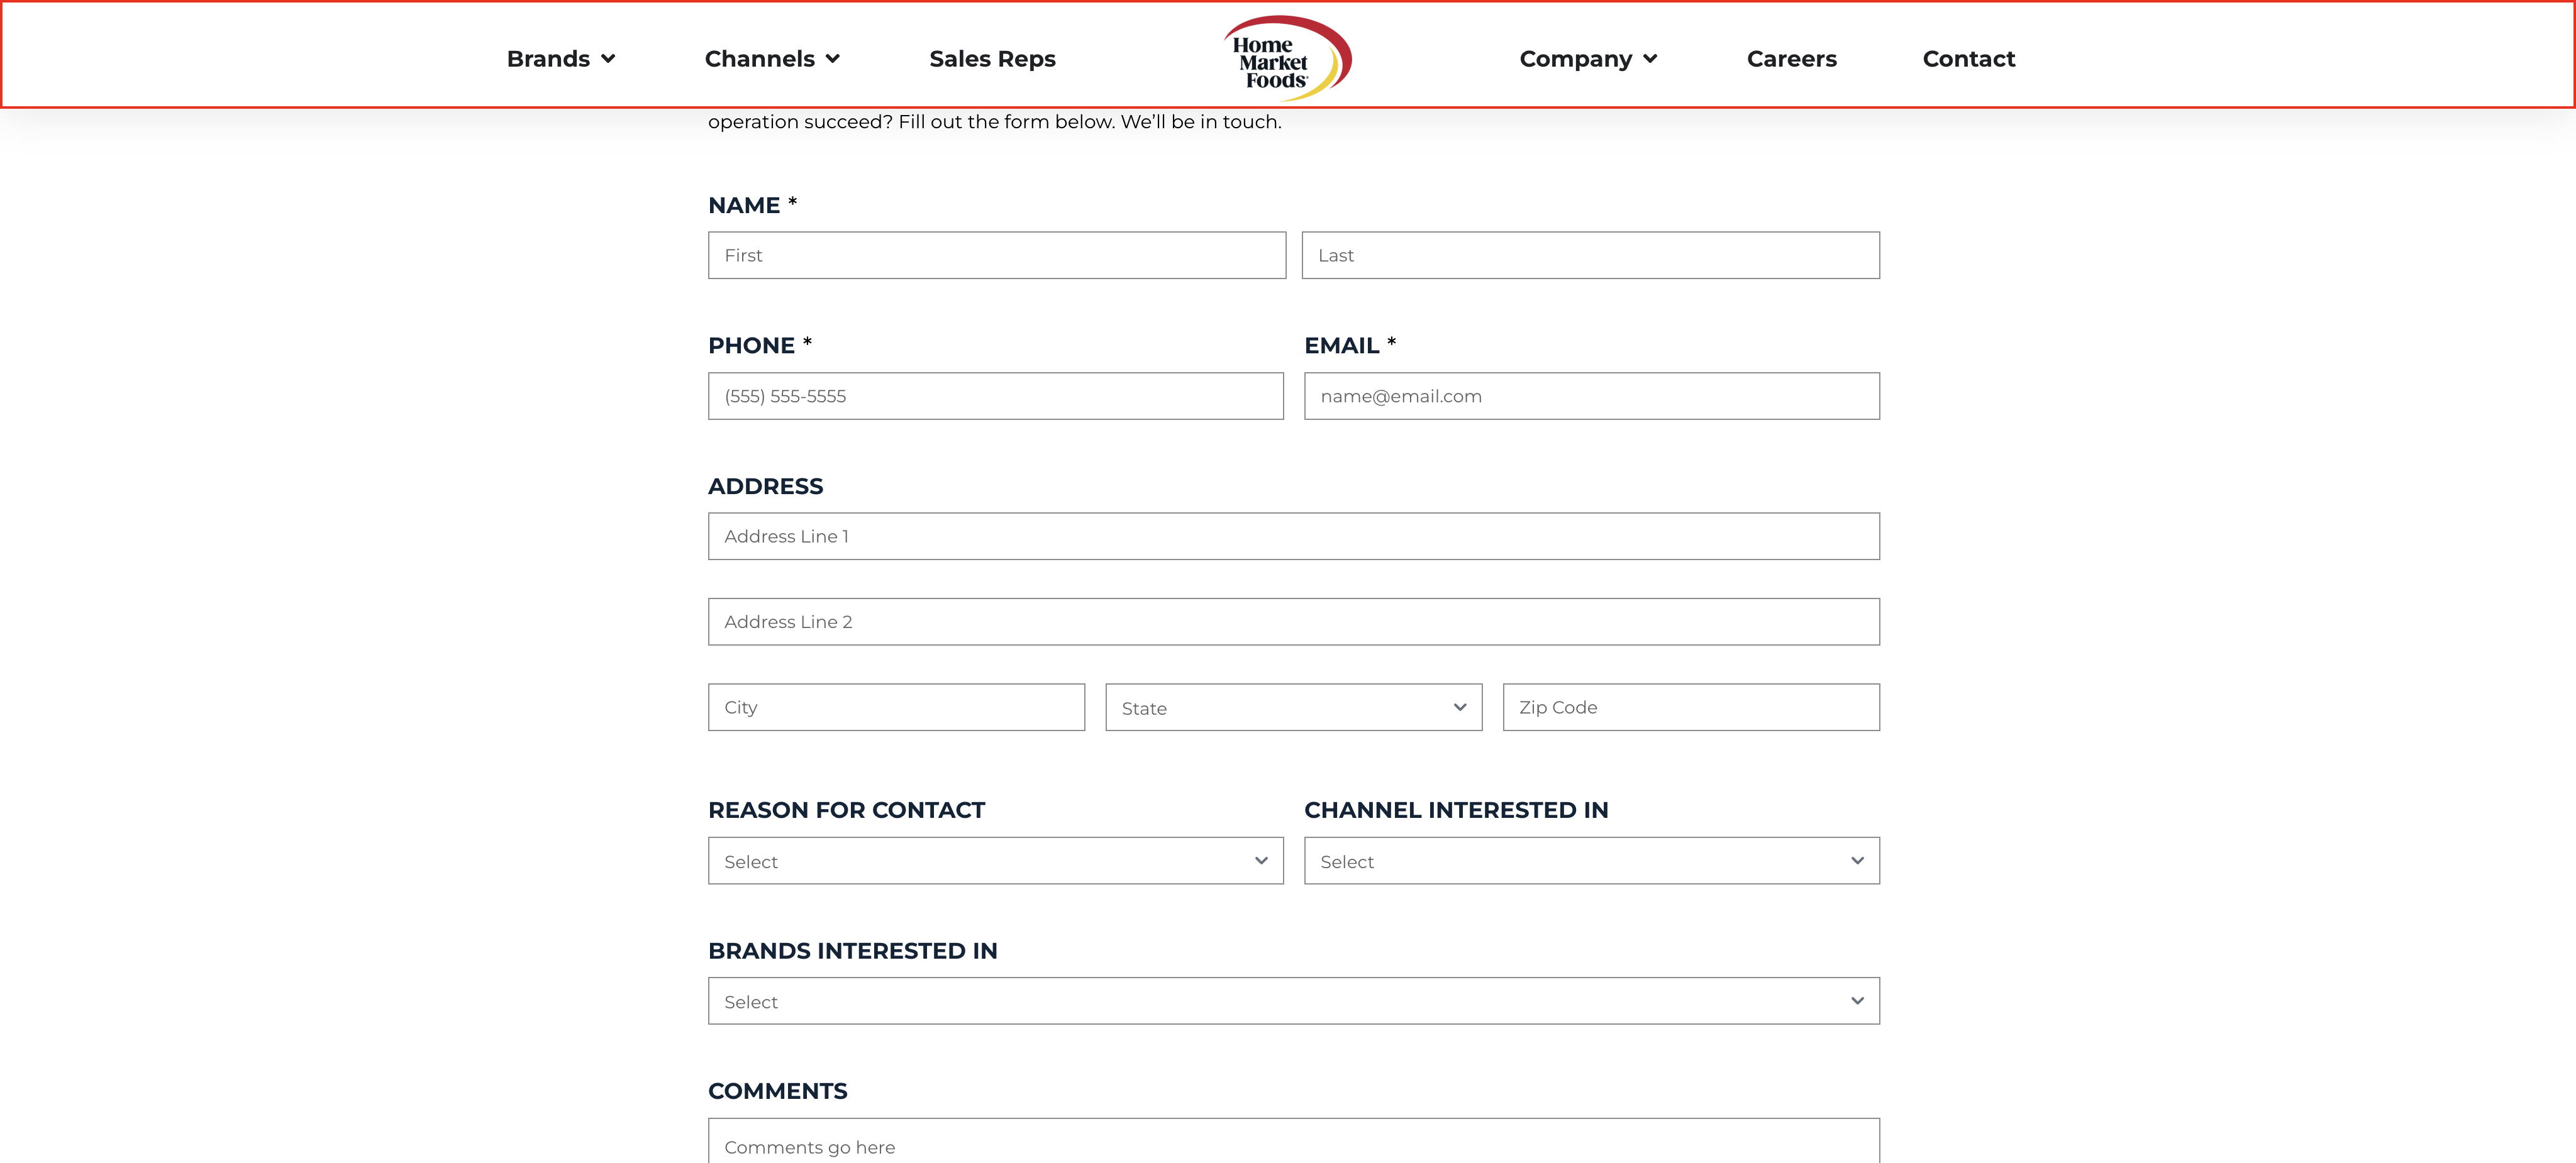
Task: Click the Last name field
Action: coord(1590,256)
